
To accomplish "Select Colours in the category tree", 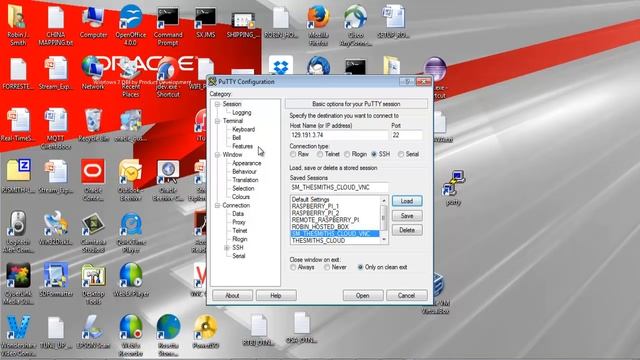I will [241, 197].
